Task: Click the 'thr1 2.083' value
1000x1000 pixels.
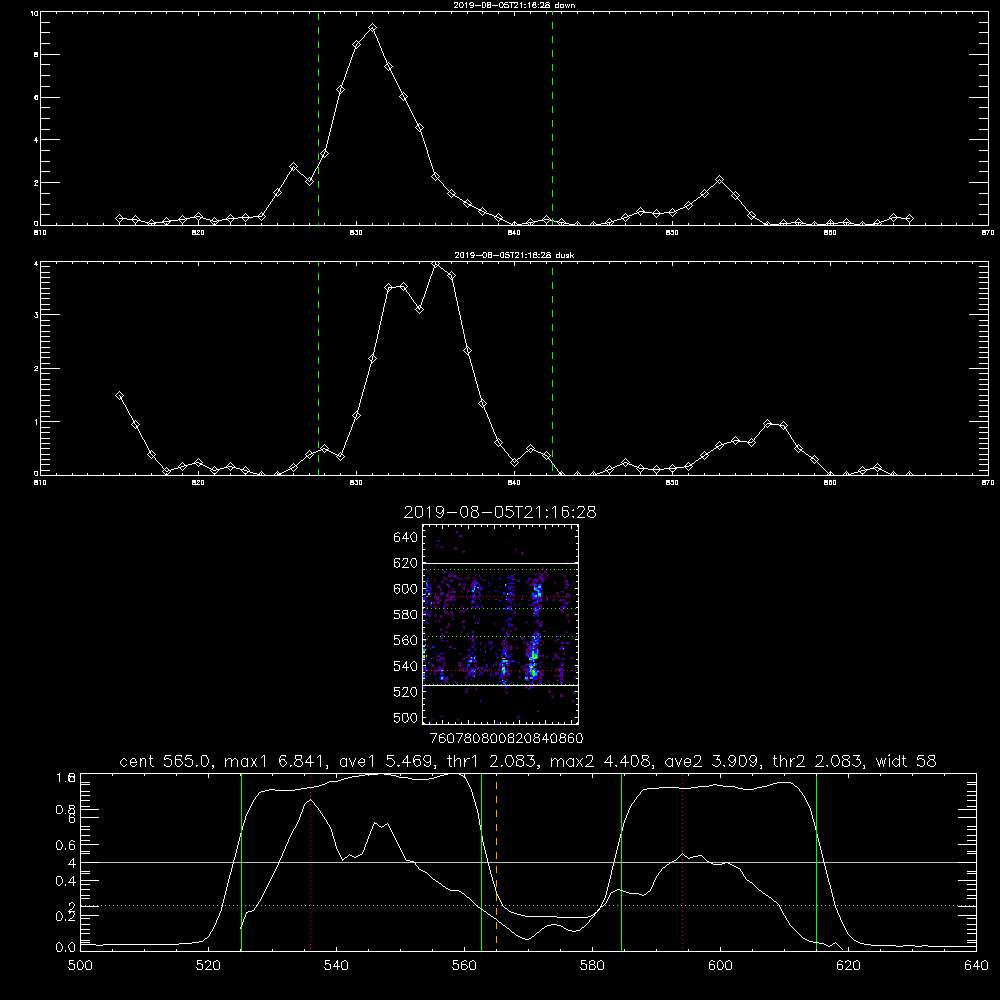Action: coord(492,761)
